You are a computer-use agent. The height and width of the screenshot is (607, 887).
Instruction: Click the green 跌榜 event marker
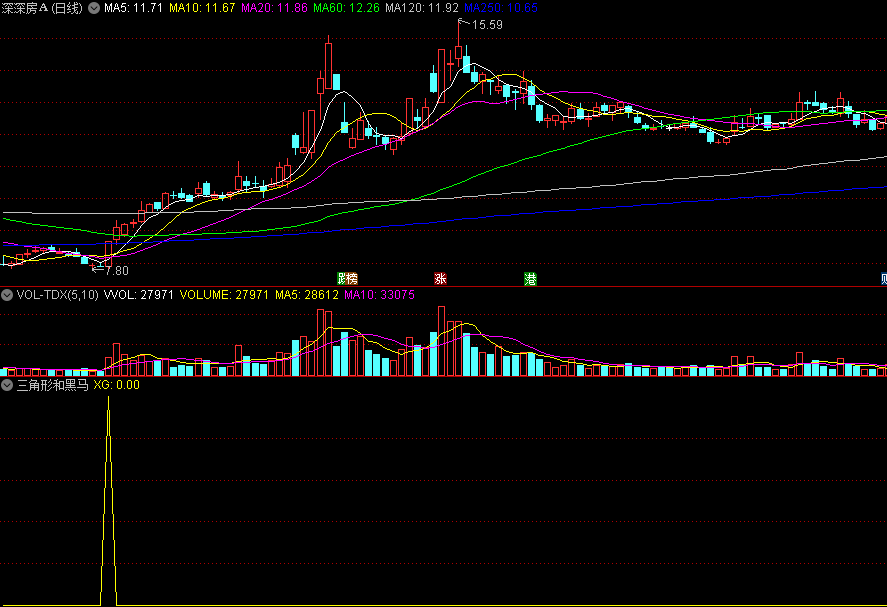click(x=347, y=278)
